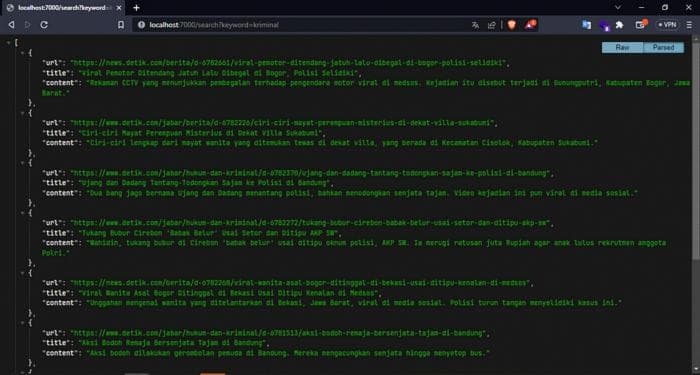Open Brave Wallet icon
The image size is (700, 375).
point(641,25)
